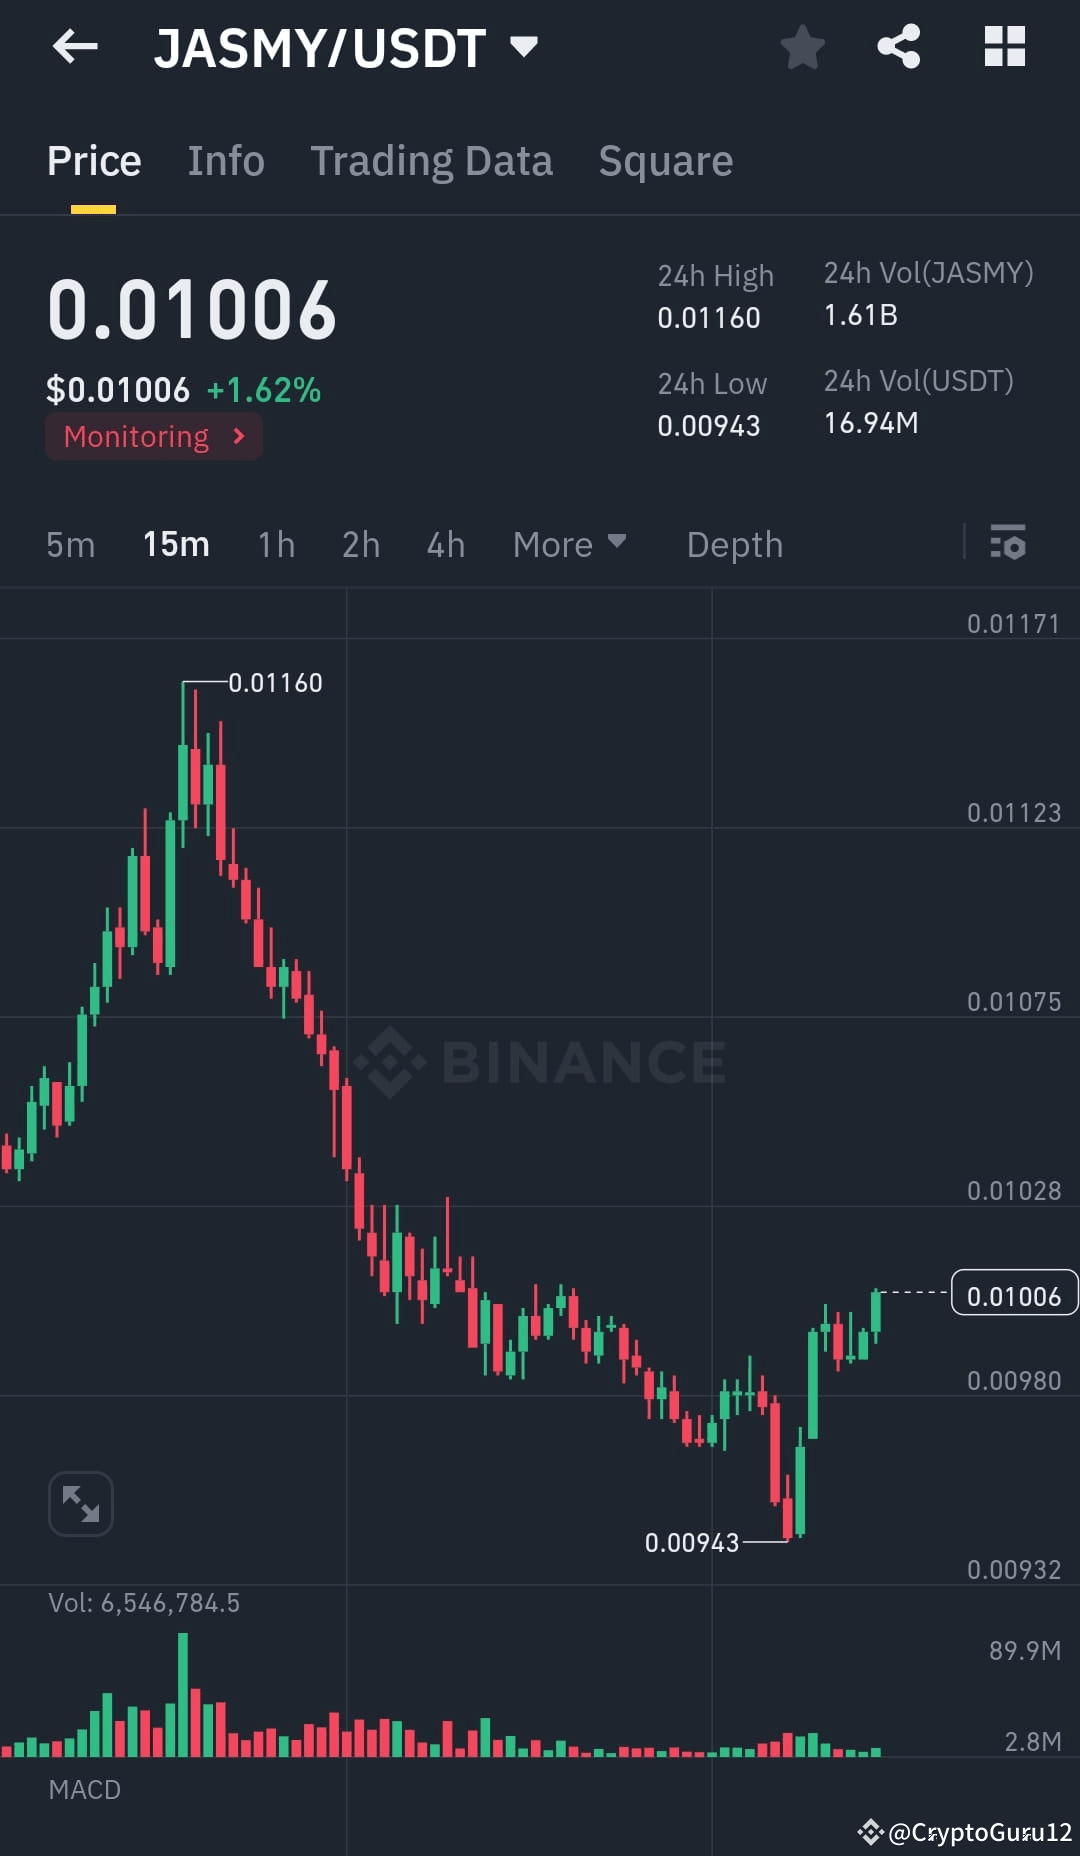Select the 1h timeframe
The image size is (1080, 1856).
(275, 544)
